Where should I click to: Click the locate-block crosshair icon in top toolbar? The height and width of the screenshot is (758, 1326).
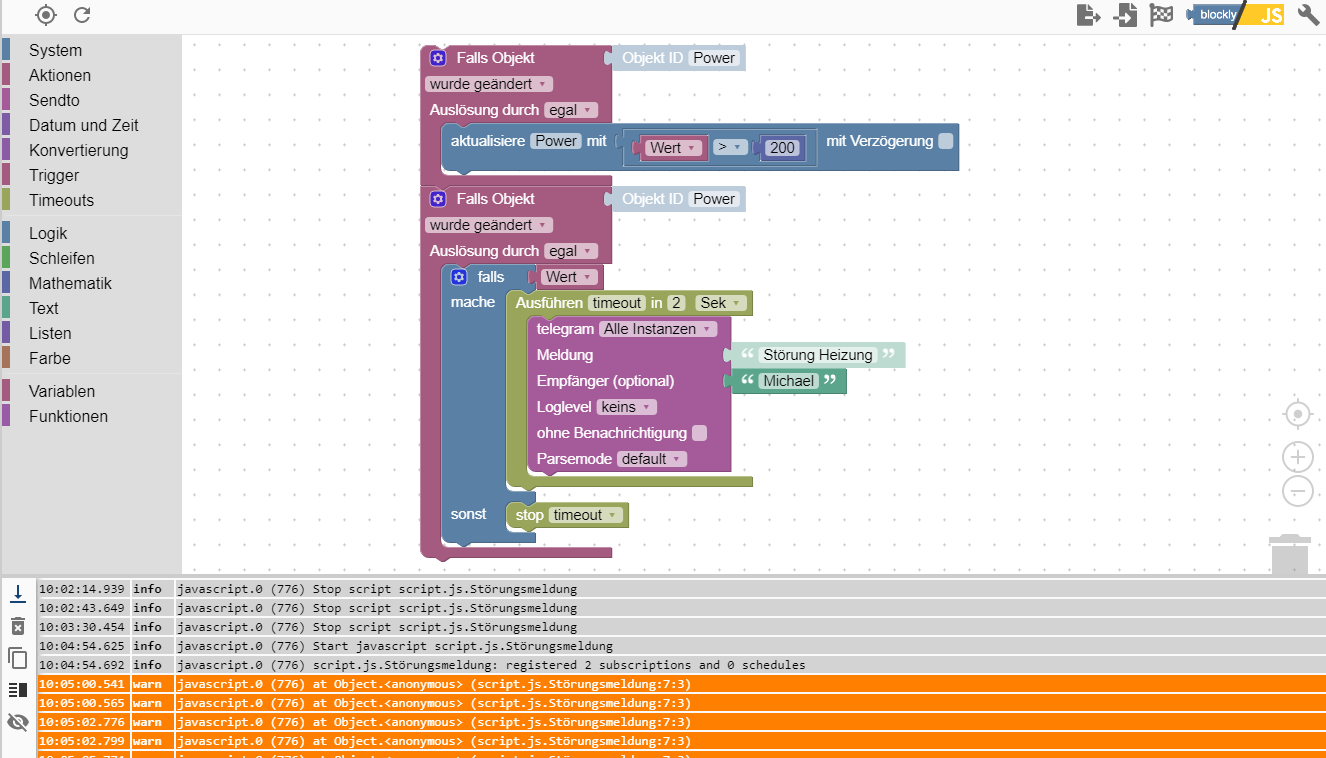click(46, 15)
